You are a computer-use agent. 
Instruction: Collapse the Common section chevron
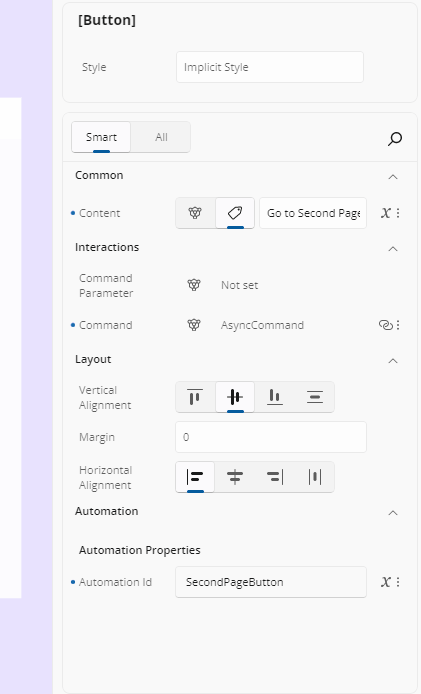pos(393,177)
